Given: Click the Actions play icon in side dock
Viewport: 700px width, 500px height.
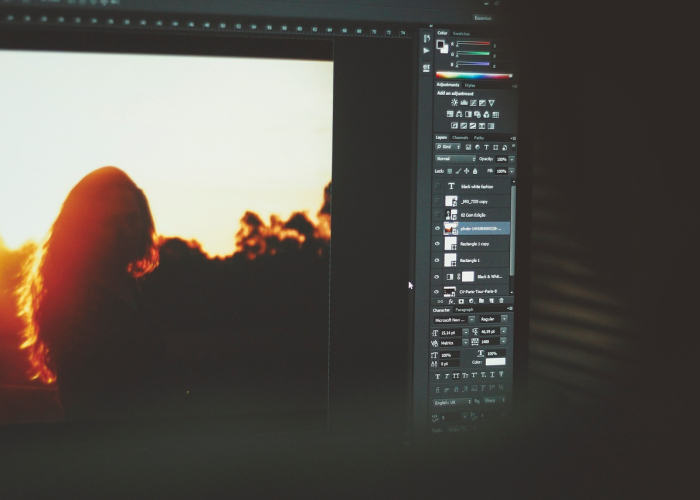Looking at the screenshot, I should click(427, 52).
